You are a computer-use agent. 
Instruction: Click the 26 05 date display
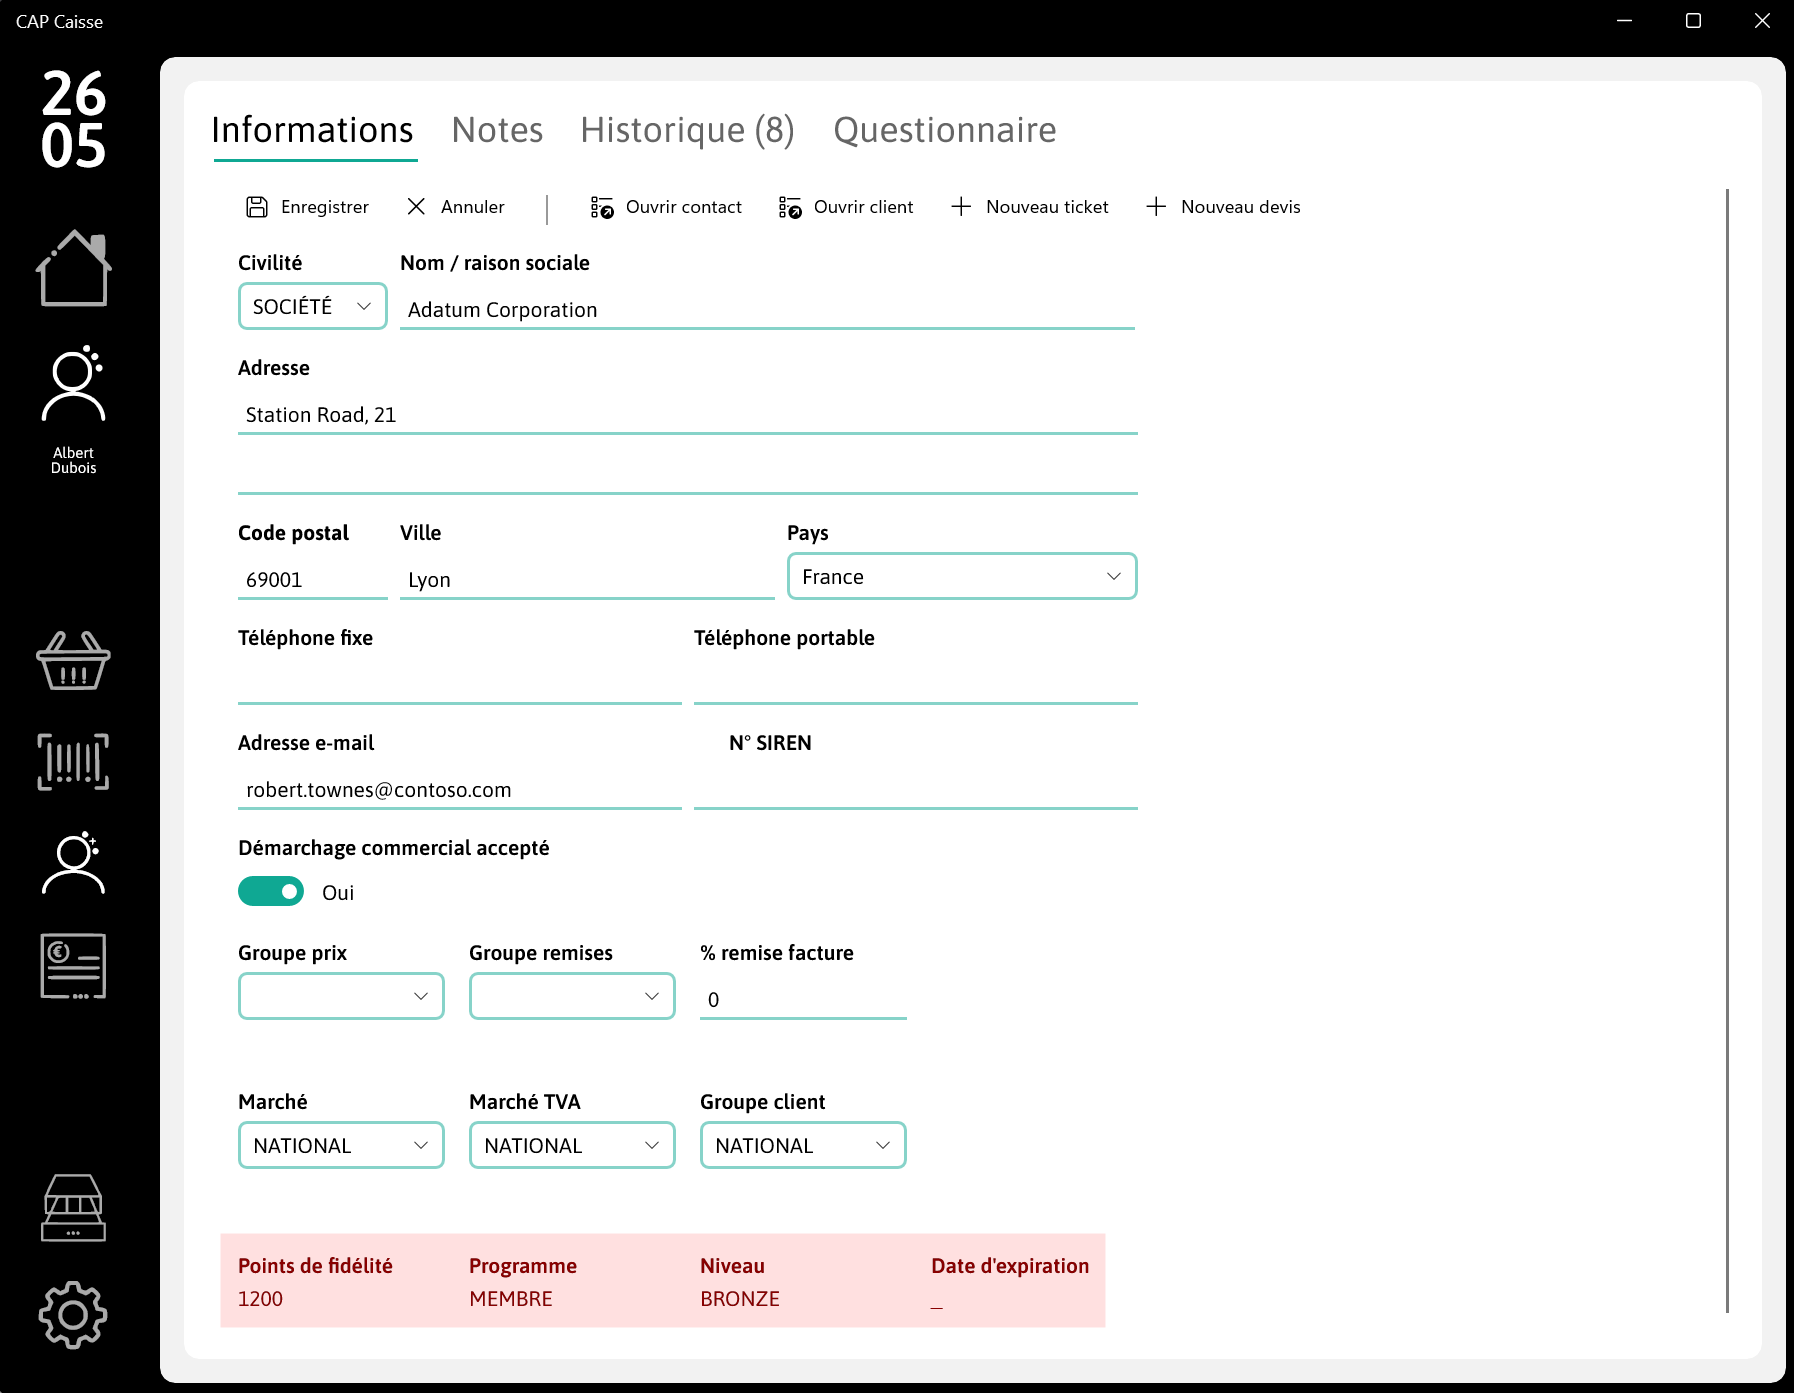[73, 119]
